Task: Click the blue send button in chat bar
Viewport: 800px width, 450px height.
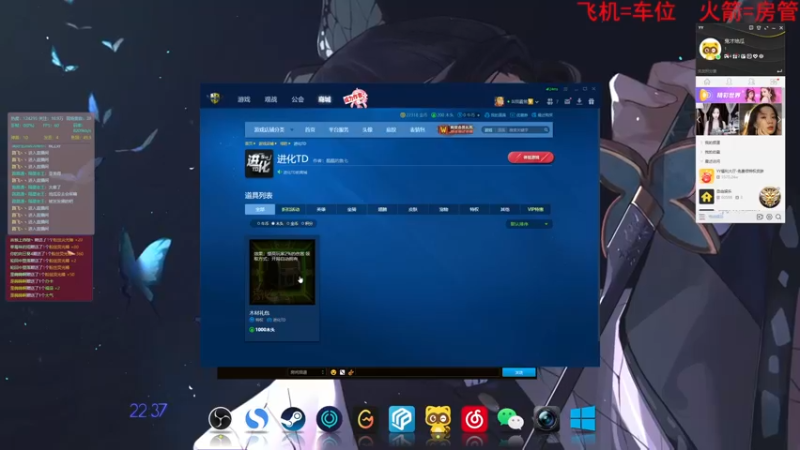Action: tap(519, 372)
